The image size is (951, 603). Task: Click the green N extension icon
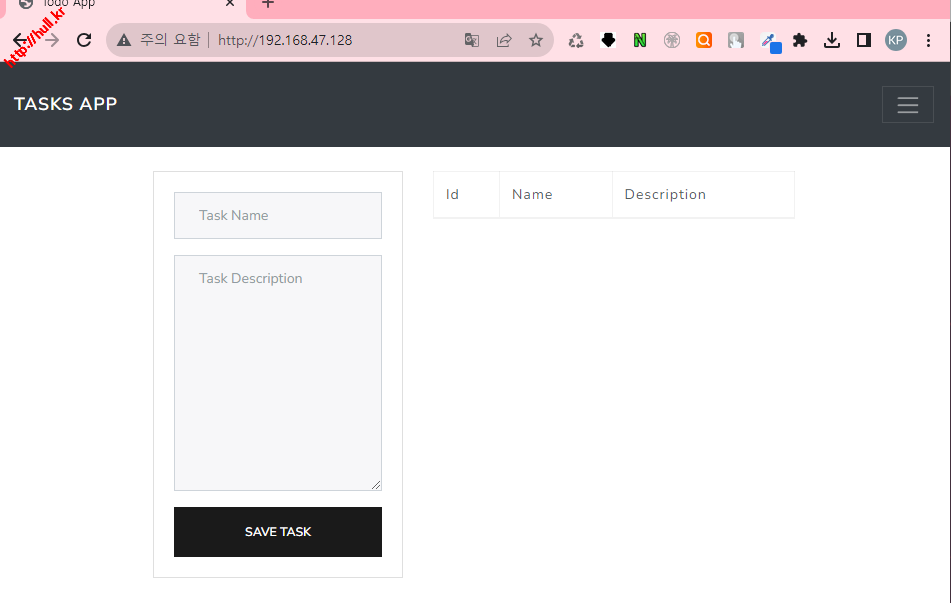tap(640, 40)
